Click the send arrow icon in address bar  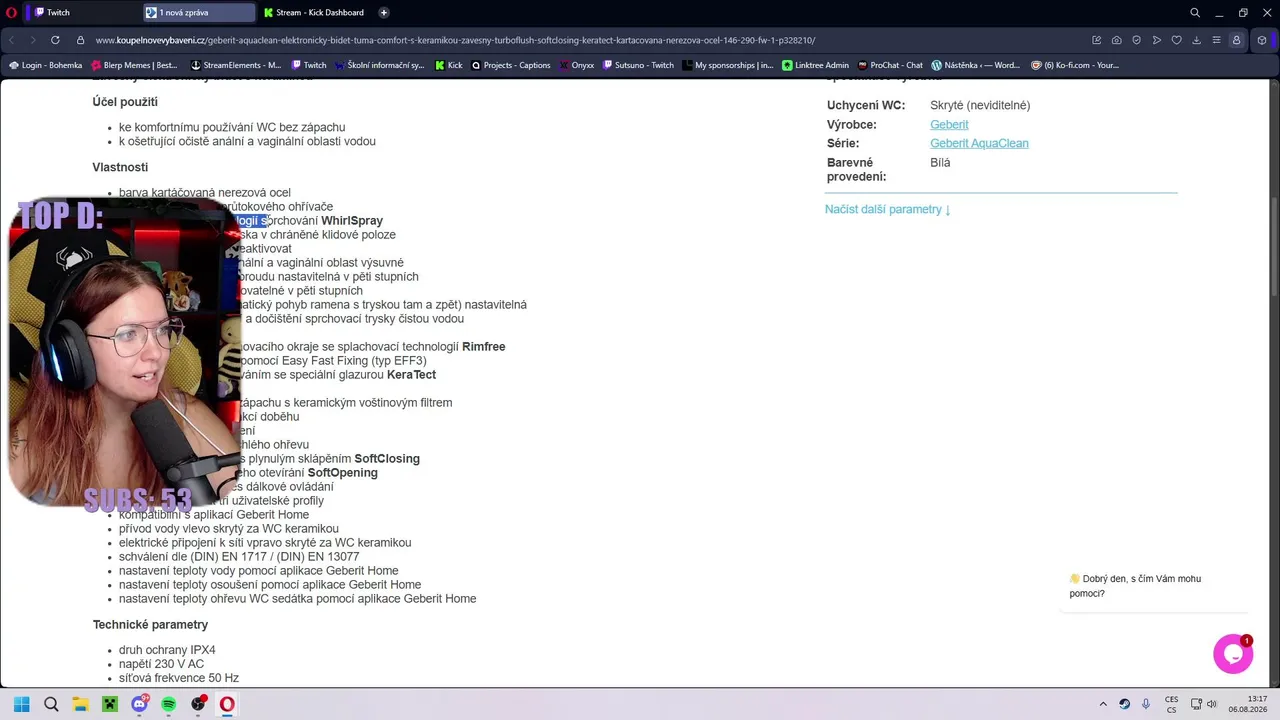pos(1157,40)
